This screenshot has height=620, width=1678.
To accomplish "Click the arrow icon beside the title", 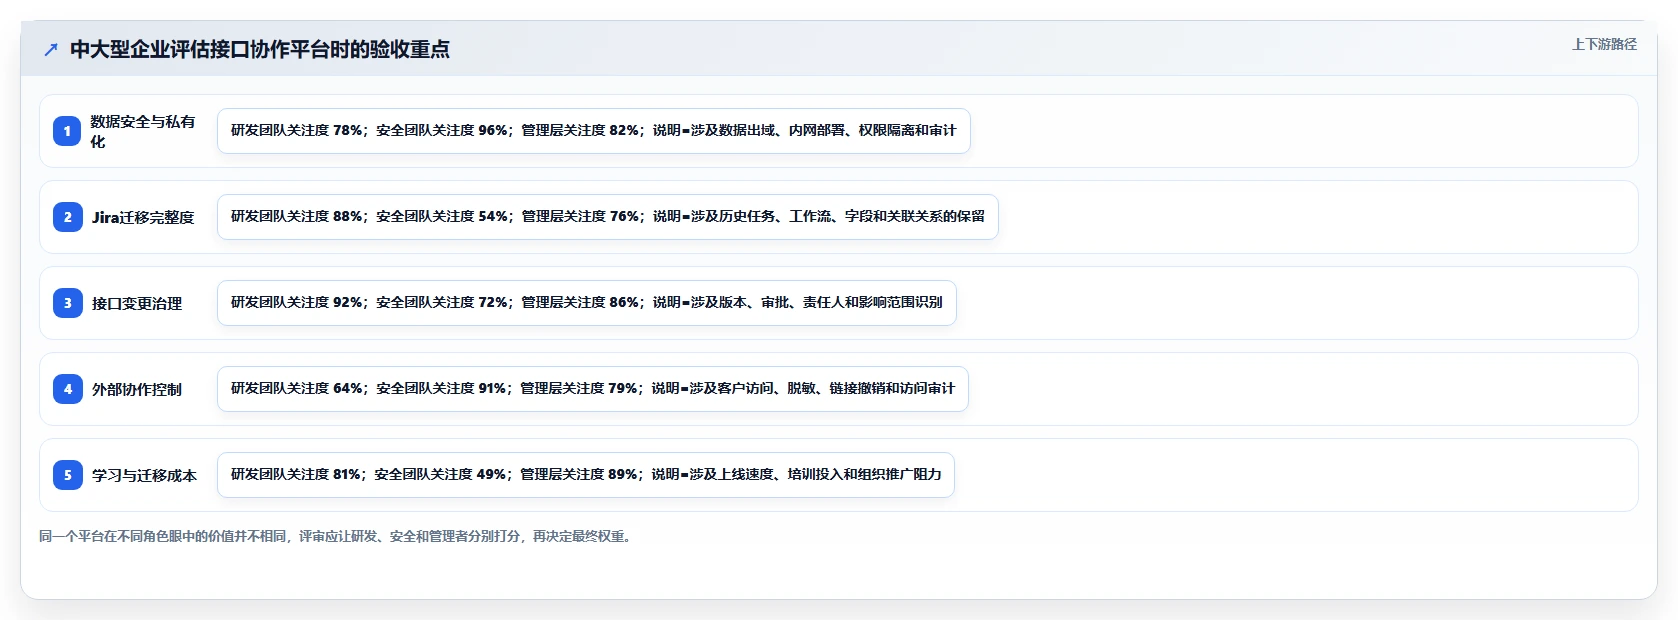I will [x=51, y=49].
